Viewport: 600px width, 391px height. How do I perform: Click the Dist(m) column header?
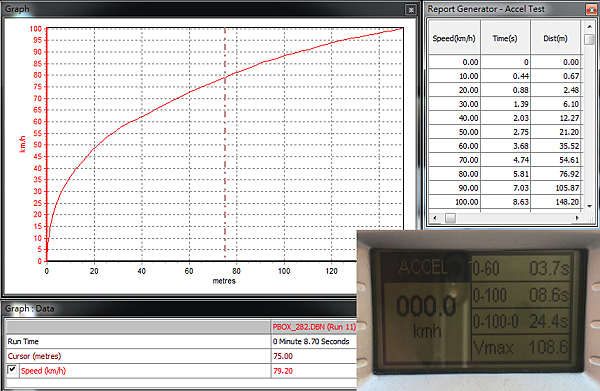[x=555, y=38]
